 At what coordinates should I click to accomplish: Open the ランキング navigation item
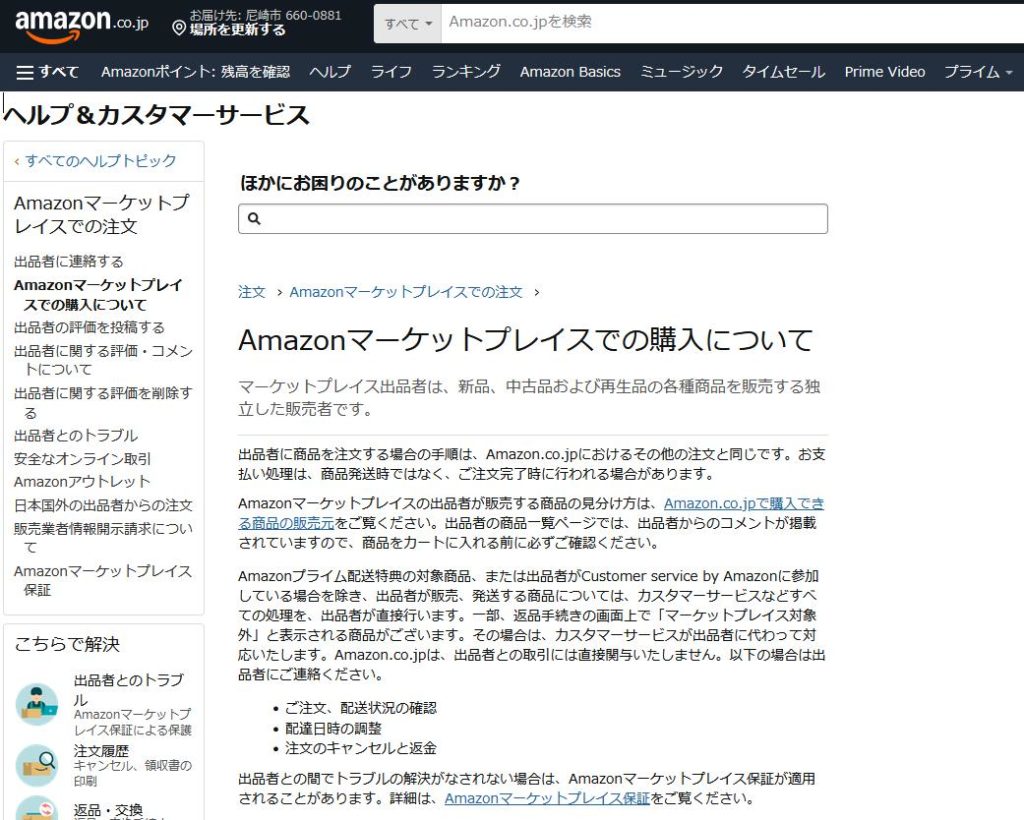pos(465,71)
